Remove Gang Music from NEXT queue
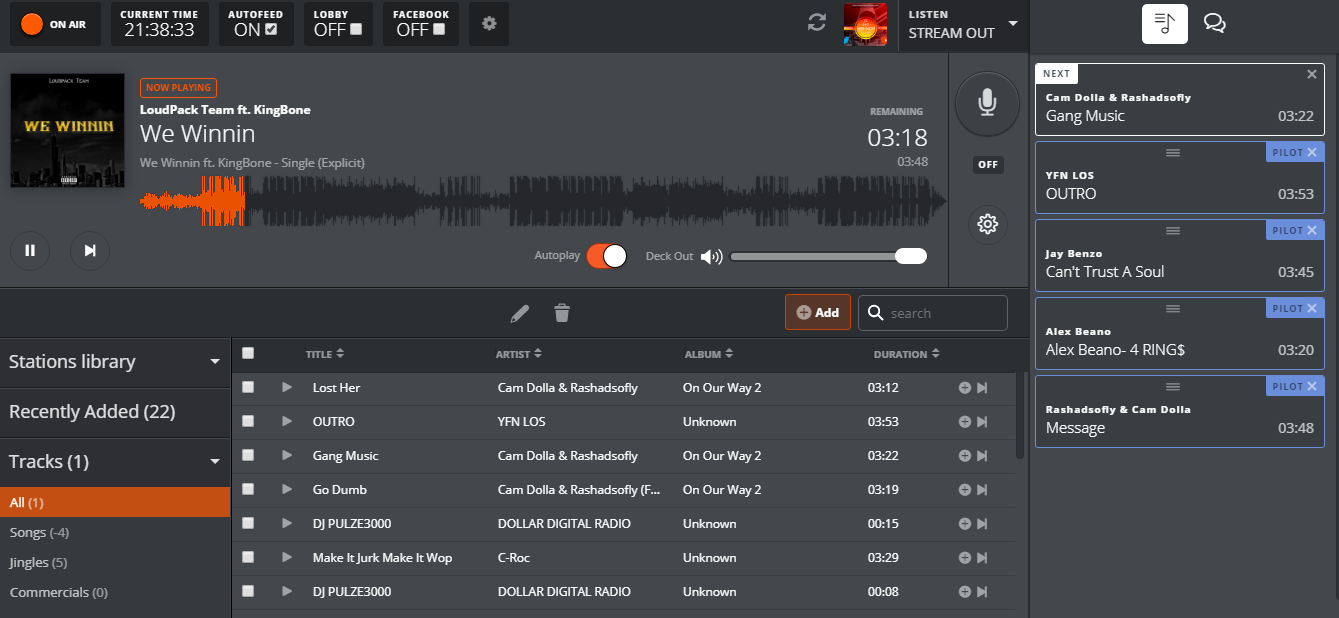This screenshot has width=1339, height=618. point(1312,74)
